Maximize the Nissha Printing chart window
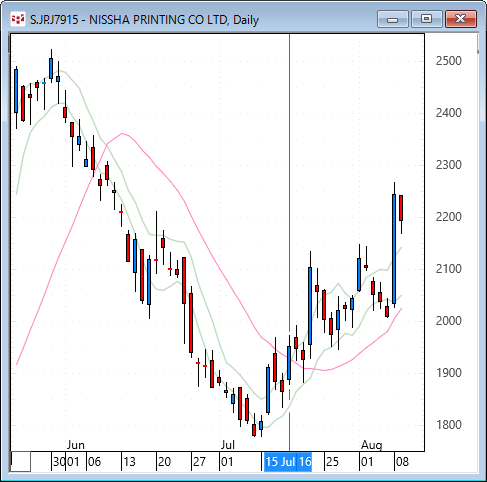Viewport: 487px width, 482px height. tap(427, 19)
